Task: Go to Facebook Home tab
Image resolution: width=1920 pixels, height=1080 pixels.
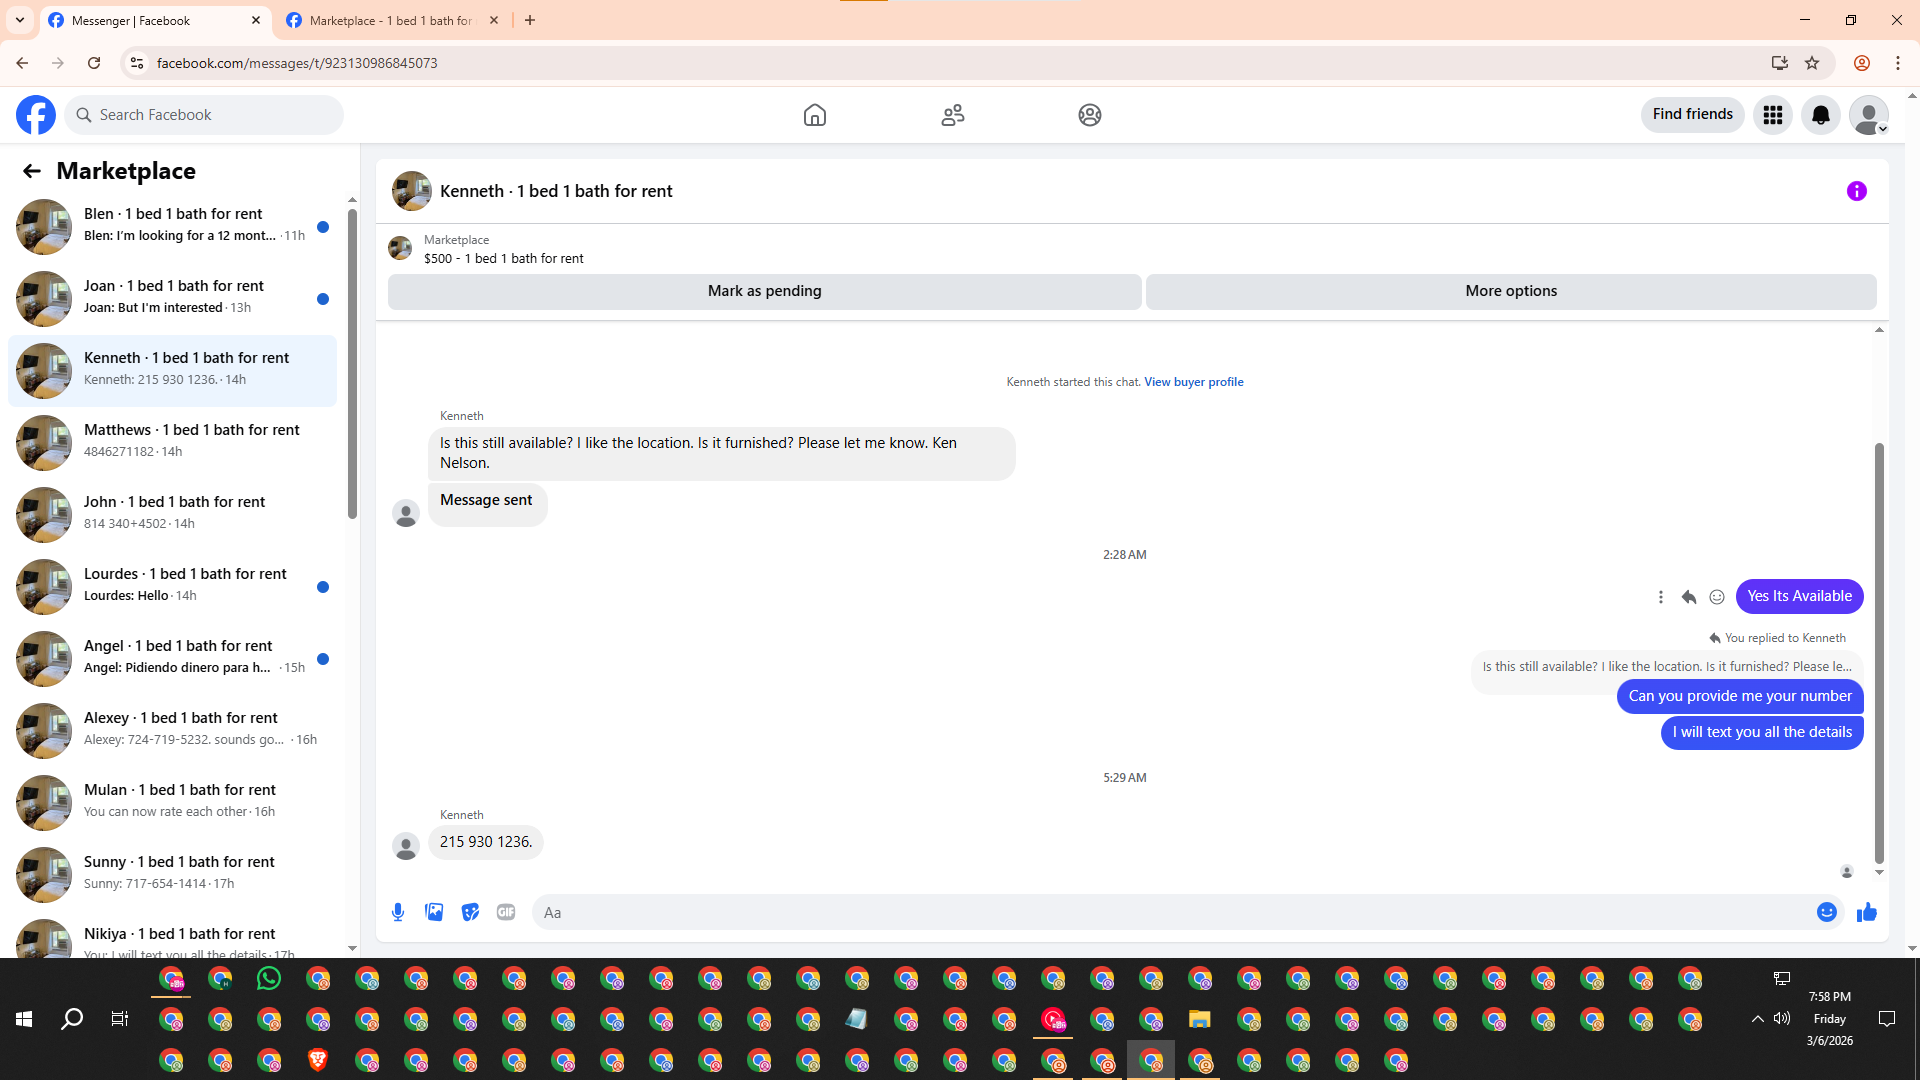Action: pos(814,115)
